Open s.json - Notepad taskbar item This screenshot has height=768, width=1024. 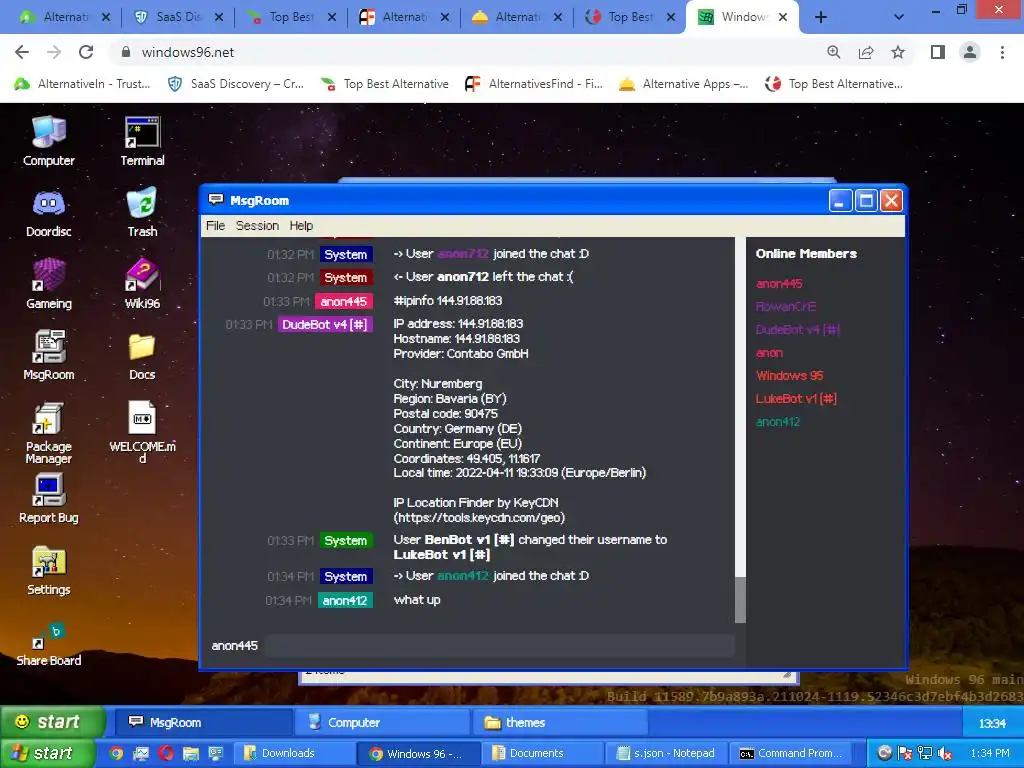[666, 753]
